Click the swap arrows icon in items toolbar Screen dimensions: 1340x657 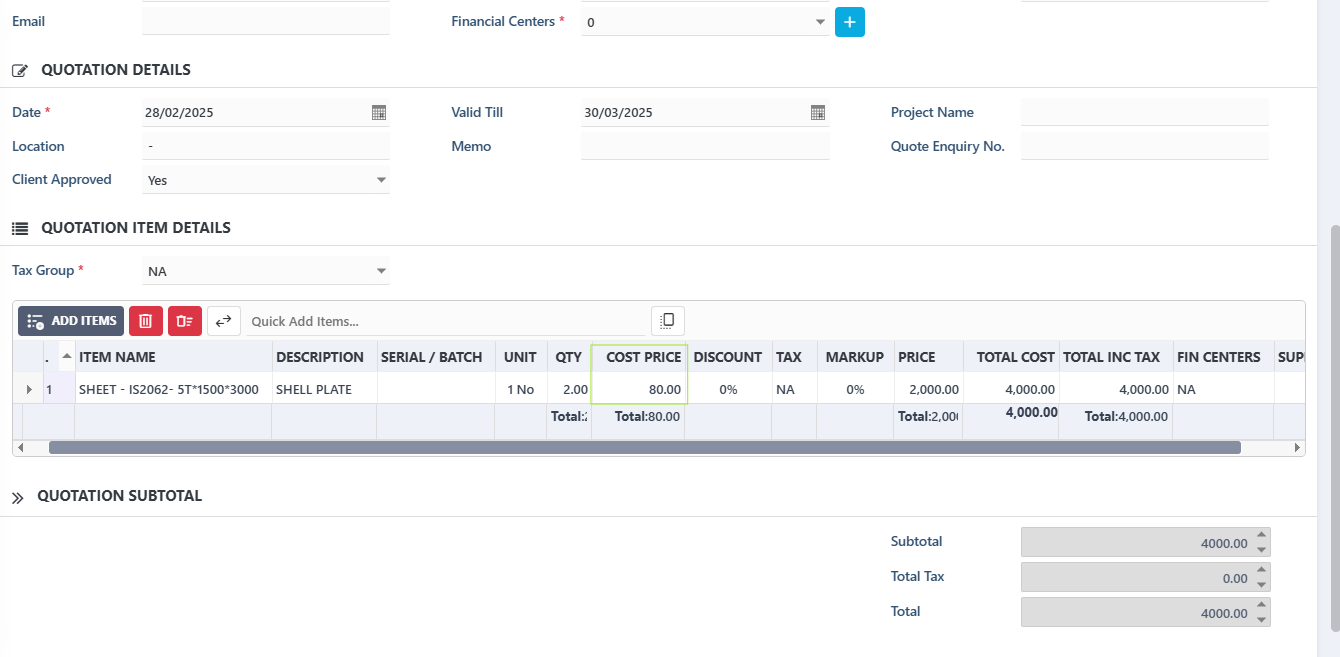point(224,321)
